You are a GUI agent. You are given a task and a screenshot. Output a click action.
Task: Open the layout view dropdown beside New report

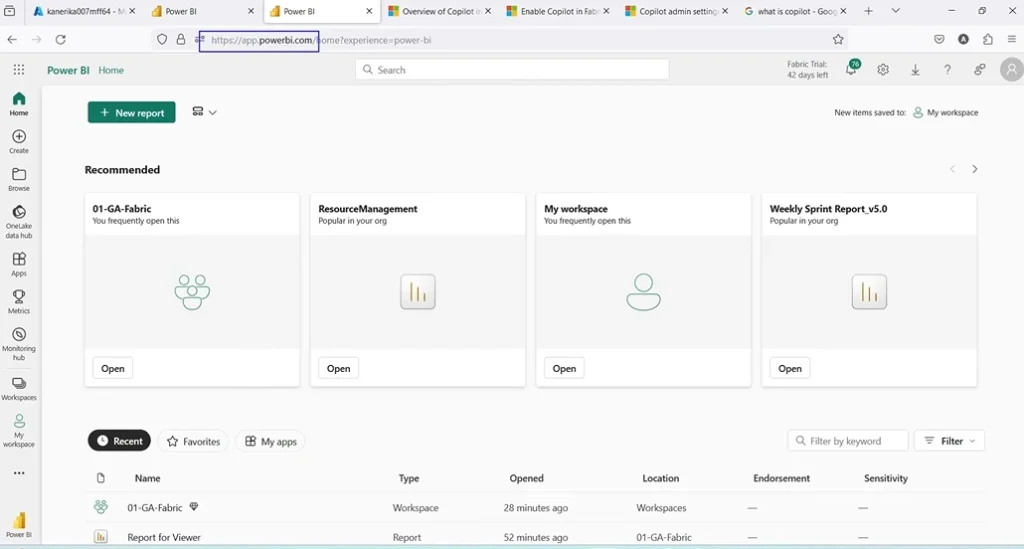204,112
